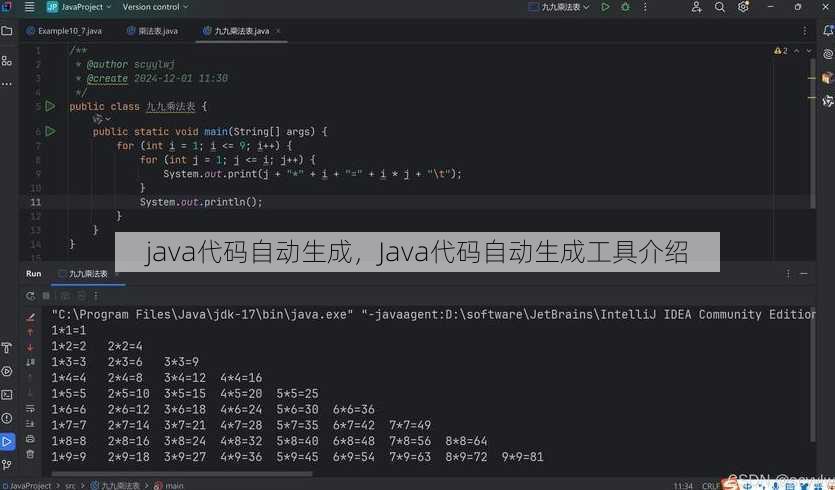This screenshot has height=490, width=835.
Task: Open Code With Me user icon
Action: 696,7
